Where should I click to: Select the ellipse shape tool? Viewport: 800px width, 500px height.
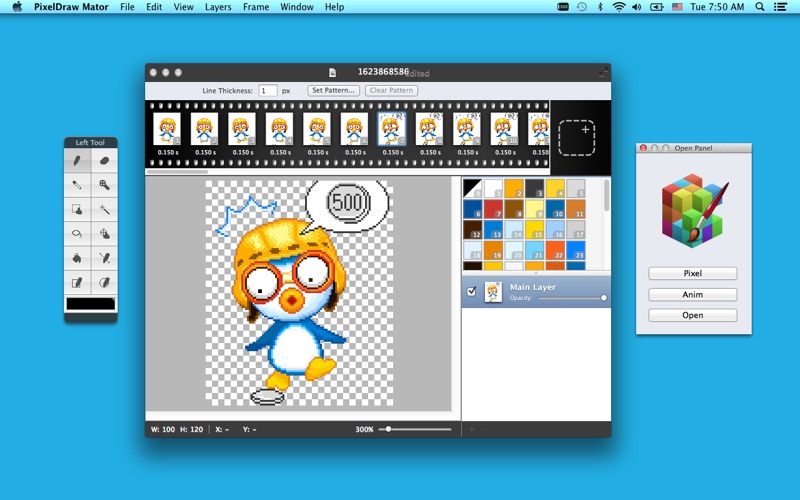[104, 282]
